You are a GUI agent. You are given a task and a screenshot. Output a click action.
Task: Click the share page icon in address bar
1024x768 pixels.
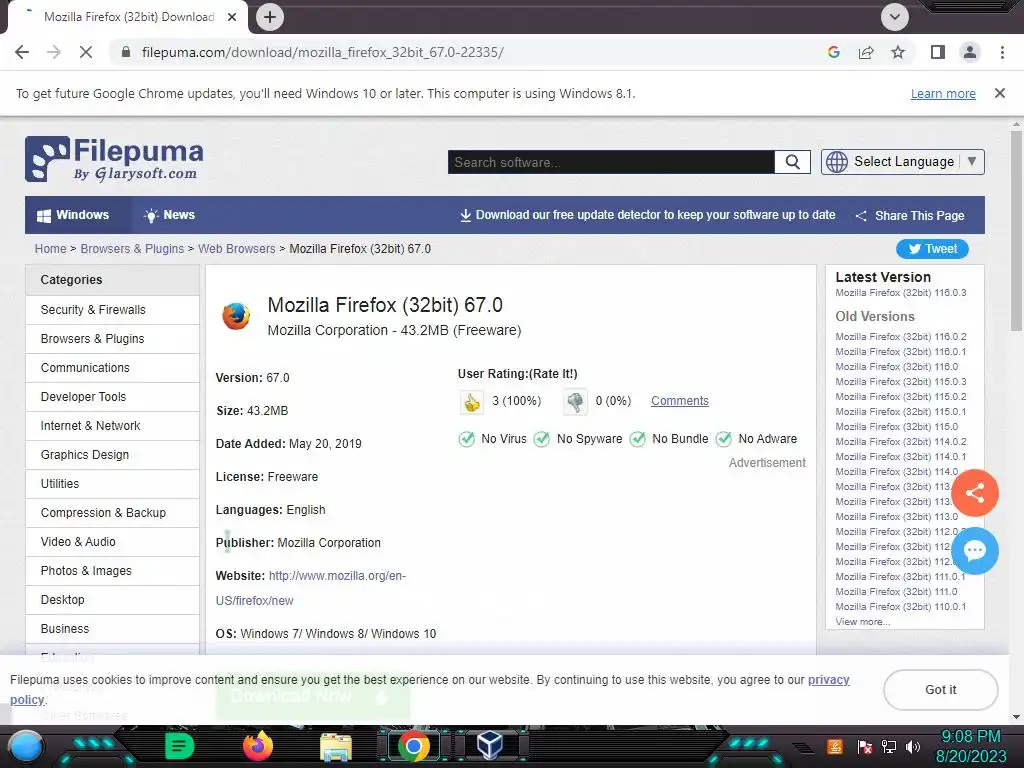[x=866, y=52]
